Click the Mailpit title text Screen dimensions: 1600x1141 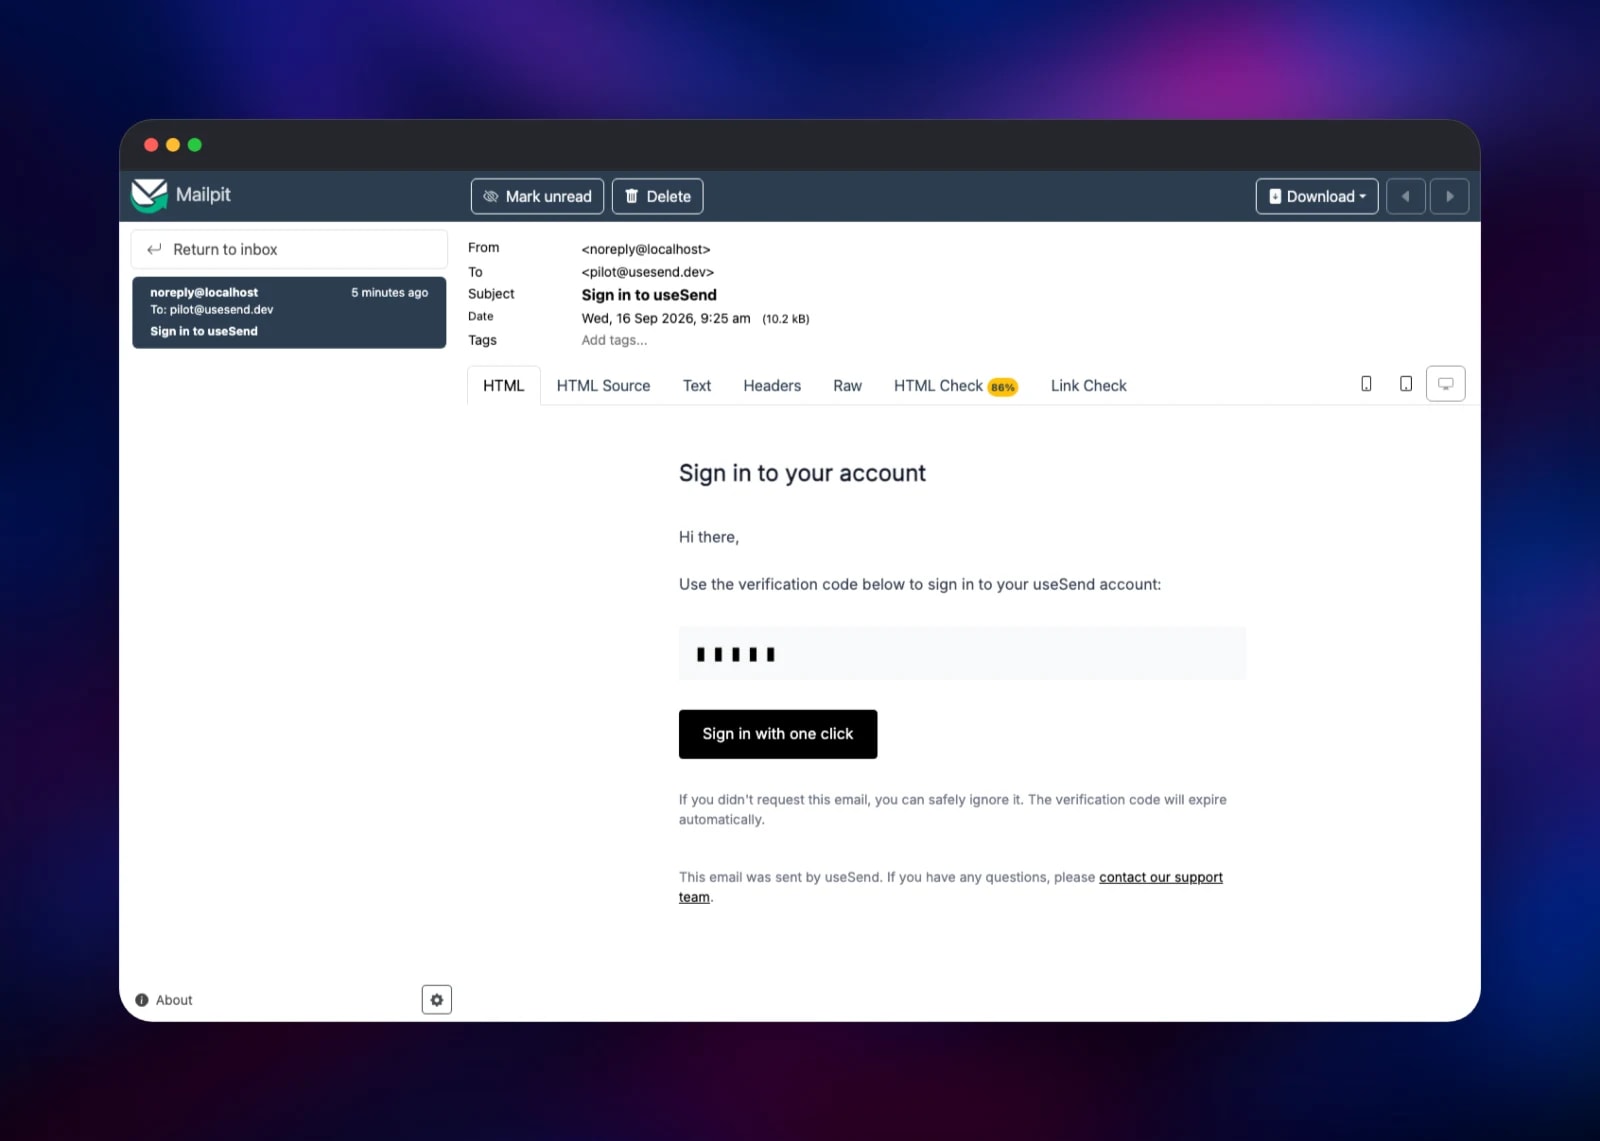[x=203, y=195]
